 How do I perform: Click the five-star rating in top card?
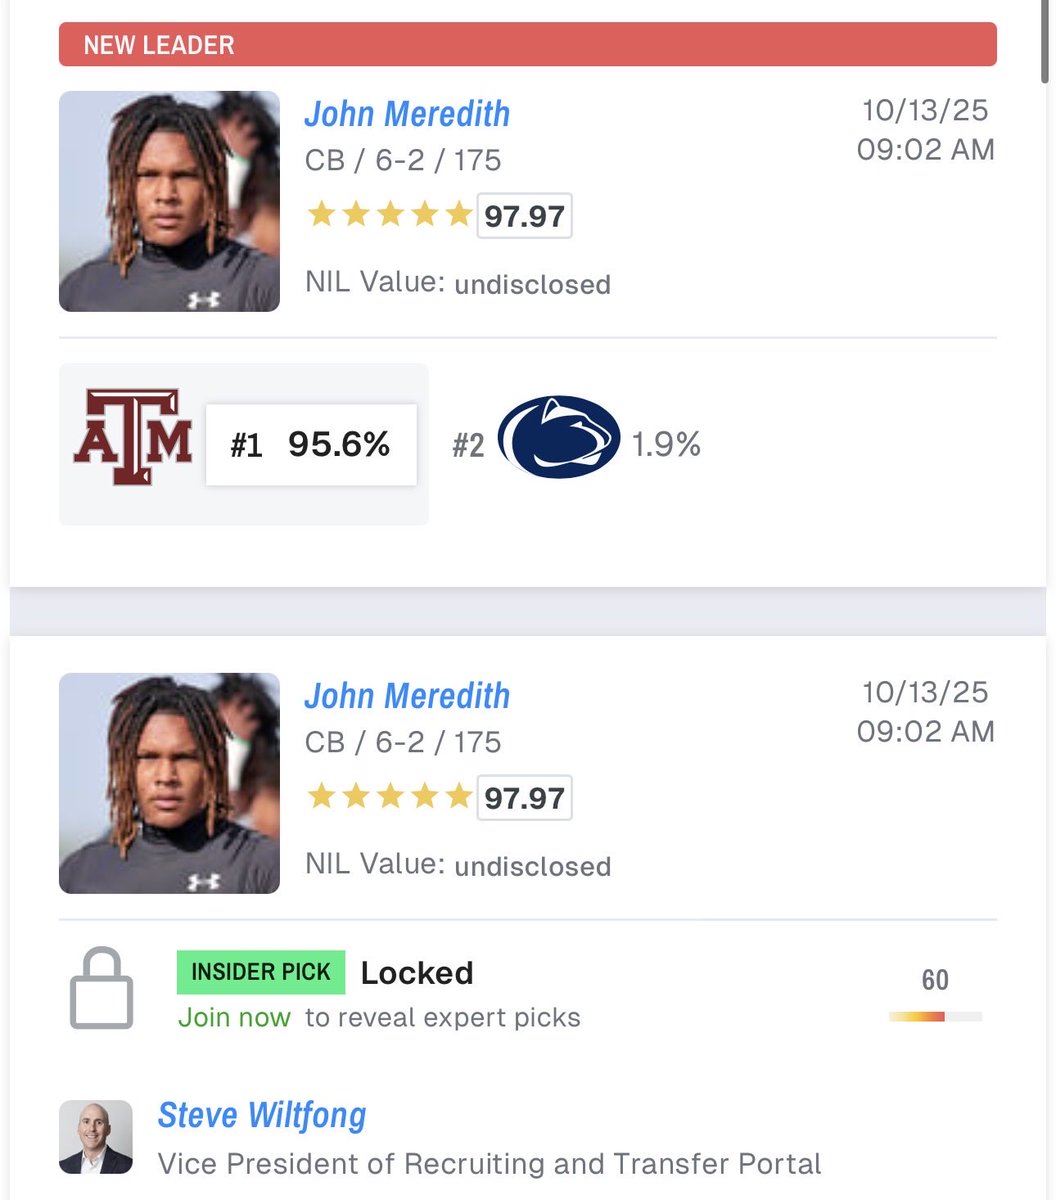(x=389, y=215)
